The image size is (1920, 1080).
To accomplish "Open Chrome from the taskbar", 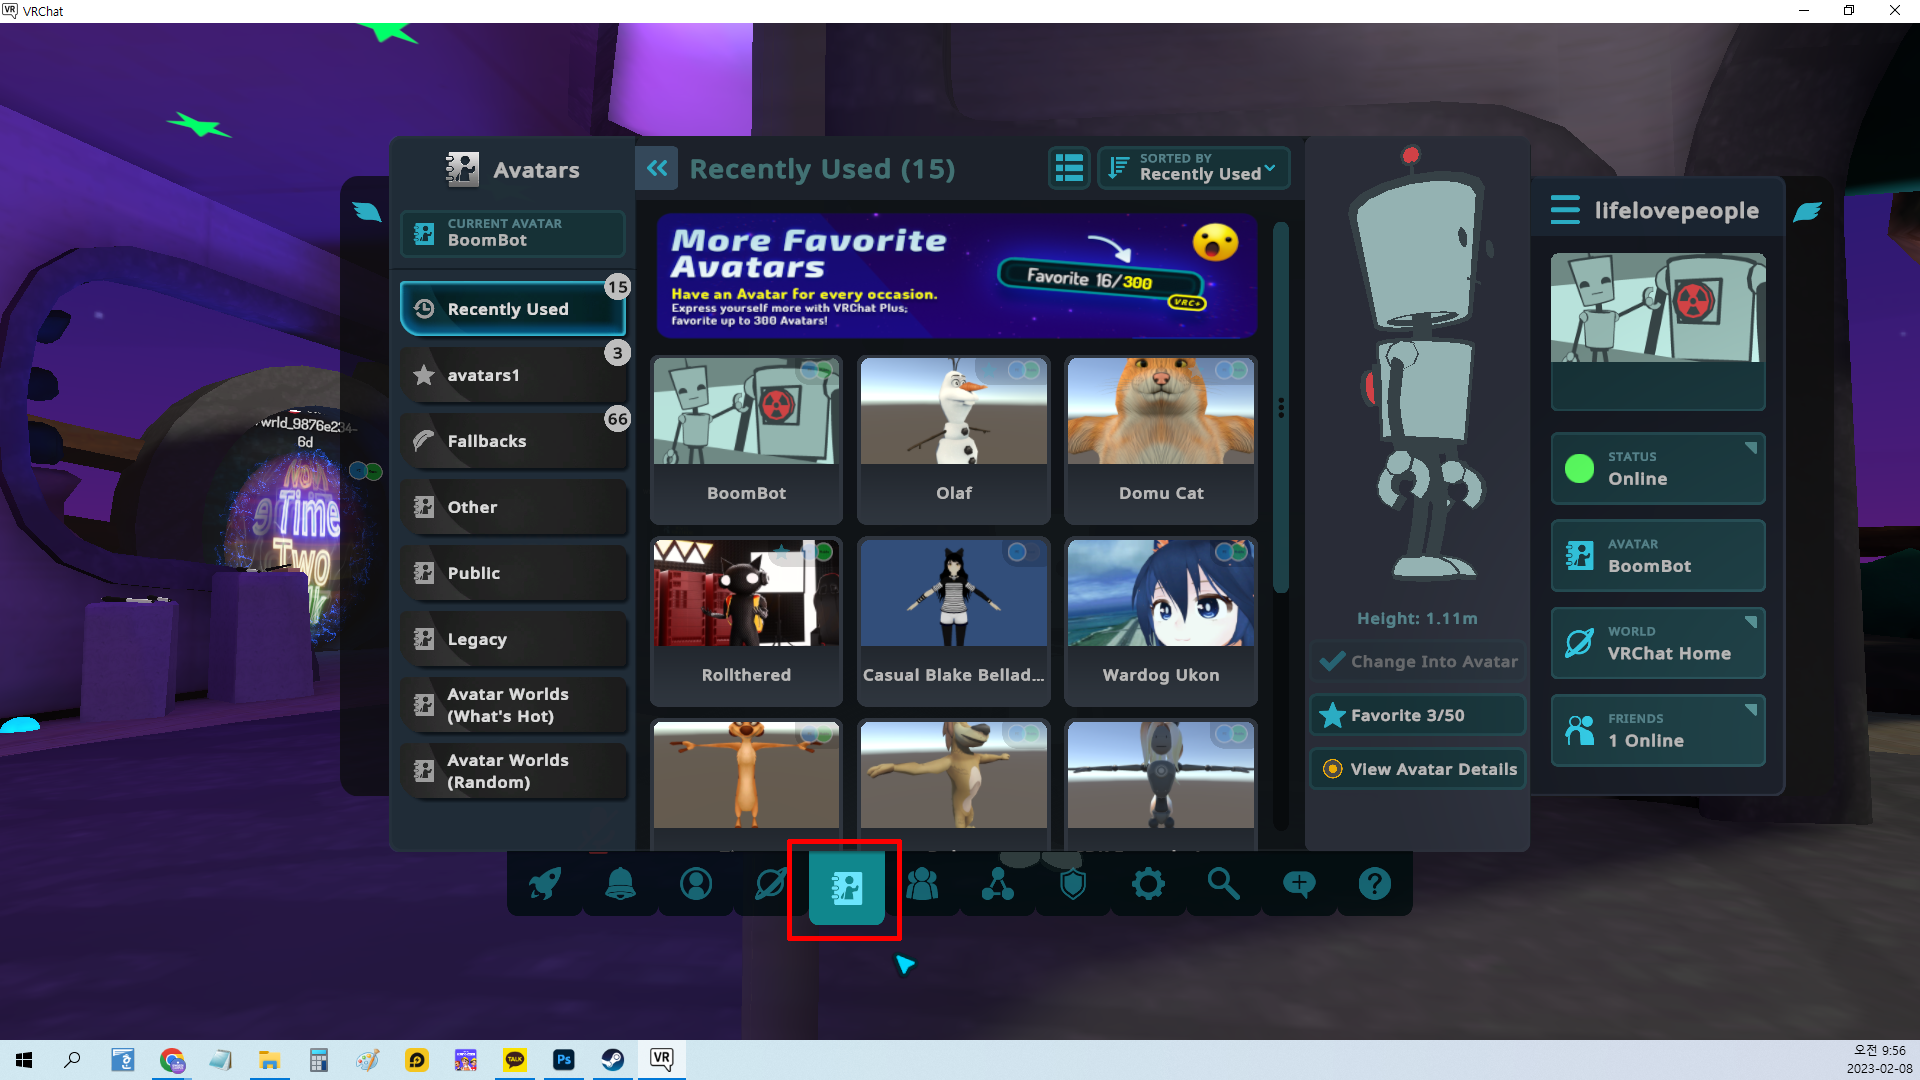I will 172,1060.
